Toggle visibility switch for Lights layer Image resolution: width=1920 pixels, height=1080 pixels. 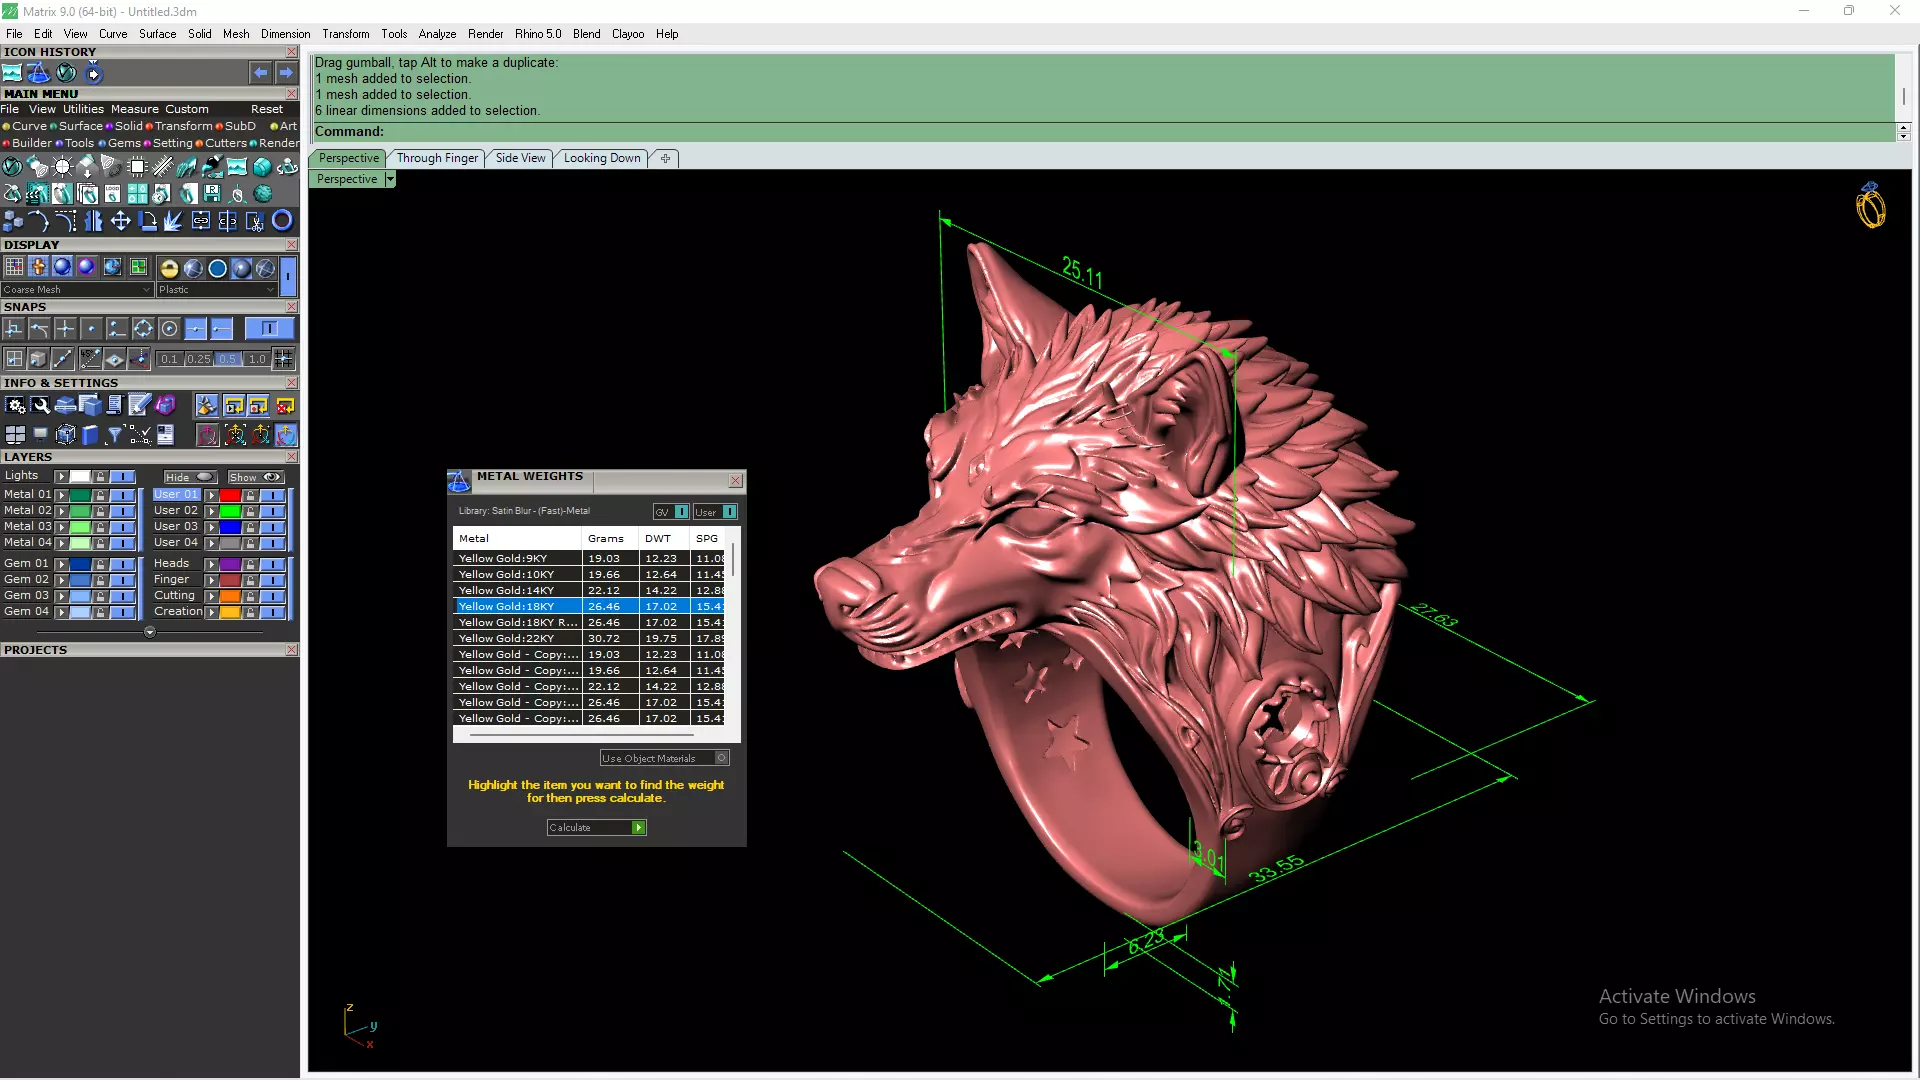122,477
